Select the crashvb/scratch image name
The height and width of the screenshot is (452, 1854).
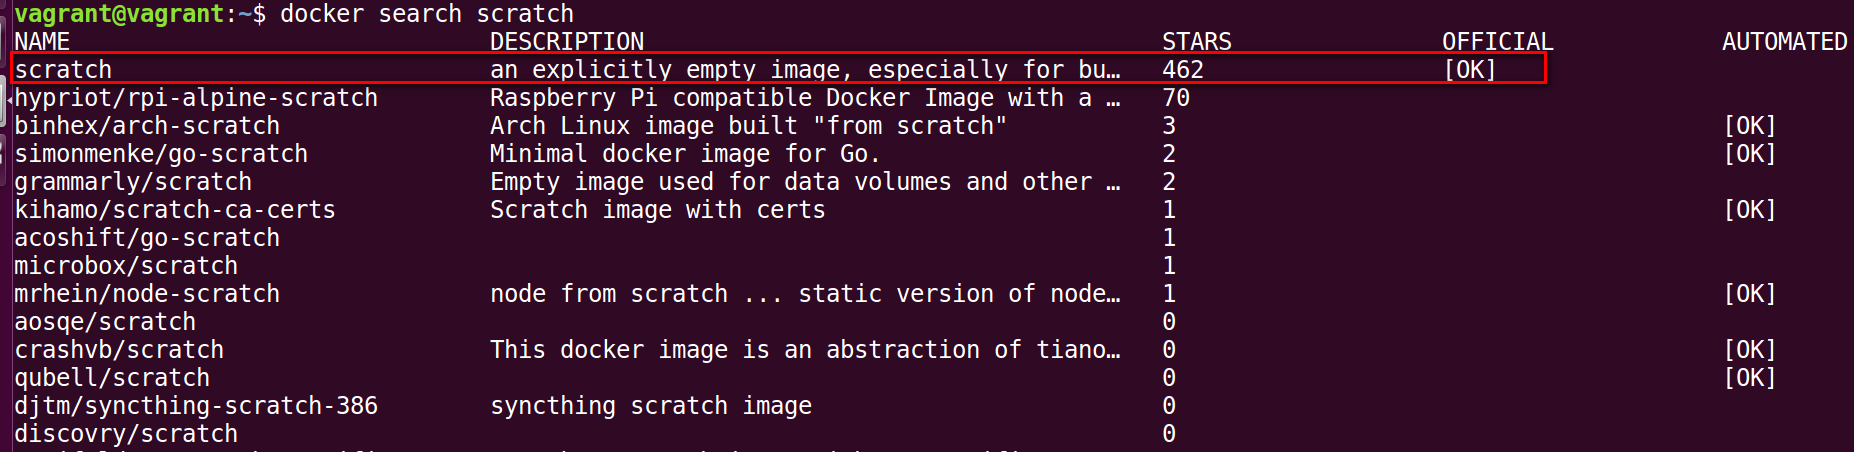click(119, 350)
